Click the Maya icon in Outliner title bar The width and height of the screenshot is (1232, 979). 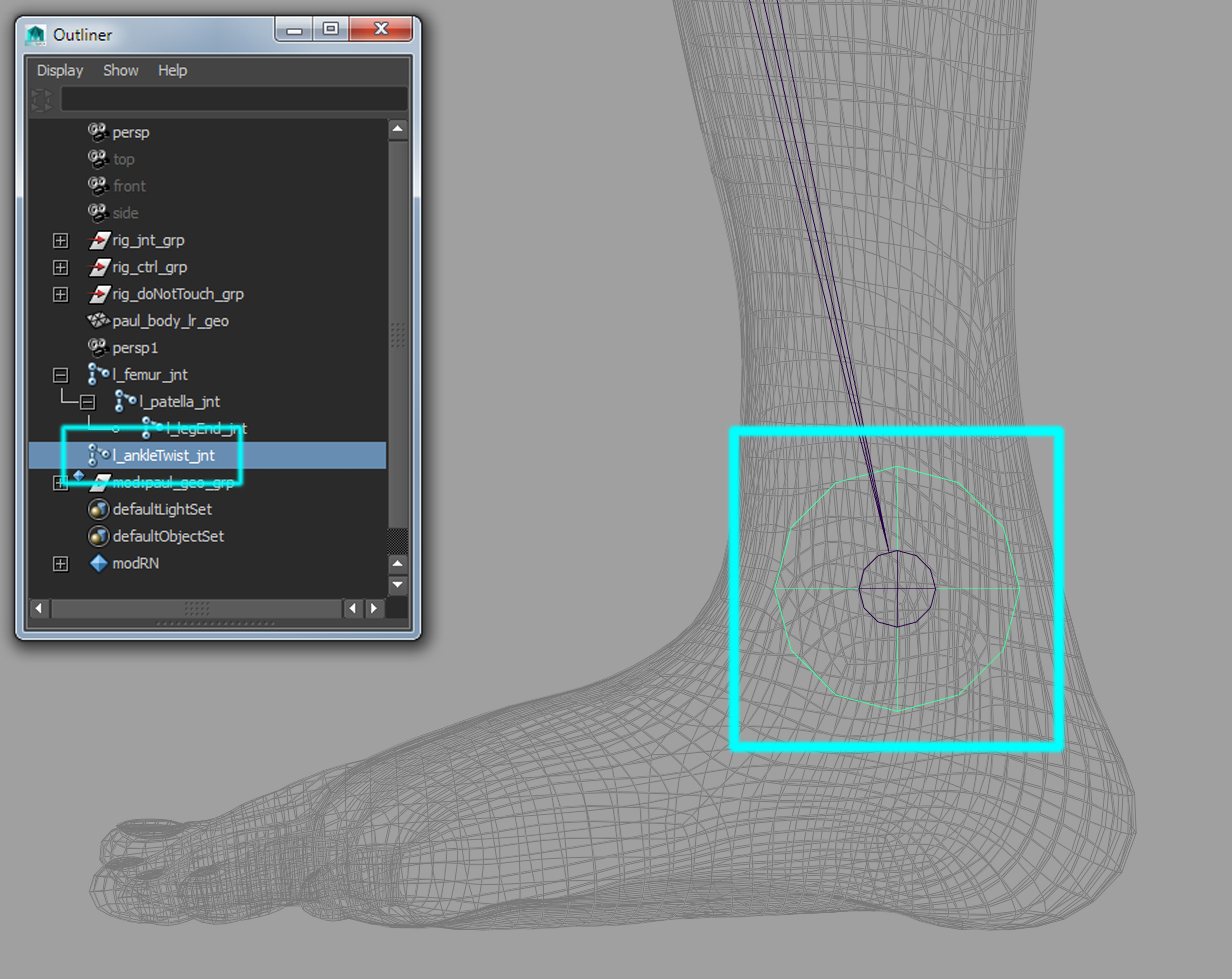(x=36, y=35)
